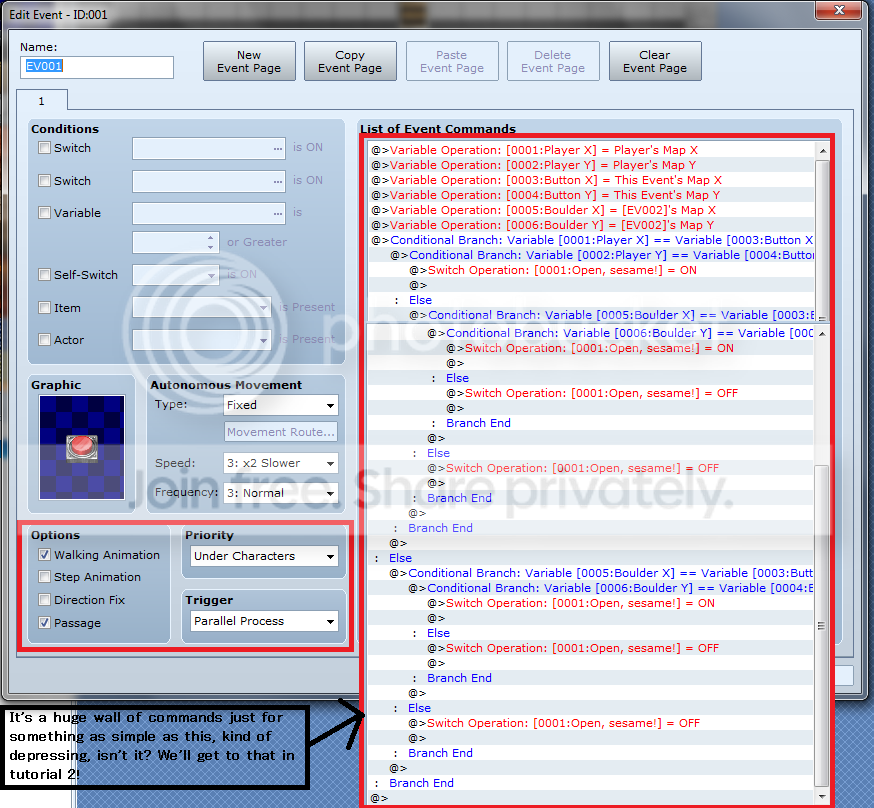Toggle the Direction Fix checkbox
Image resolution: width=874 pixels, height=808 pixels.
pyautogui.click(x=45, y=600)
